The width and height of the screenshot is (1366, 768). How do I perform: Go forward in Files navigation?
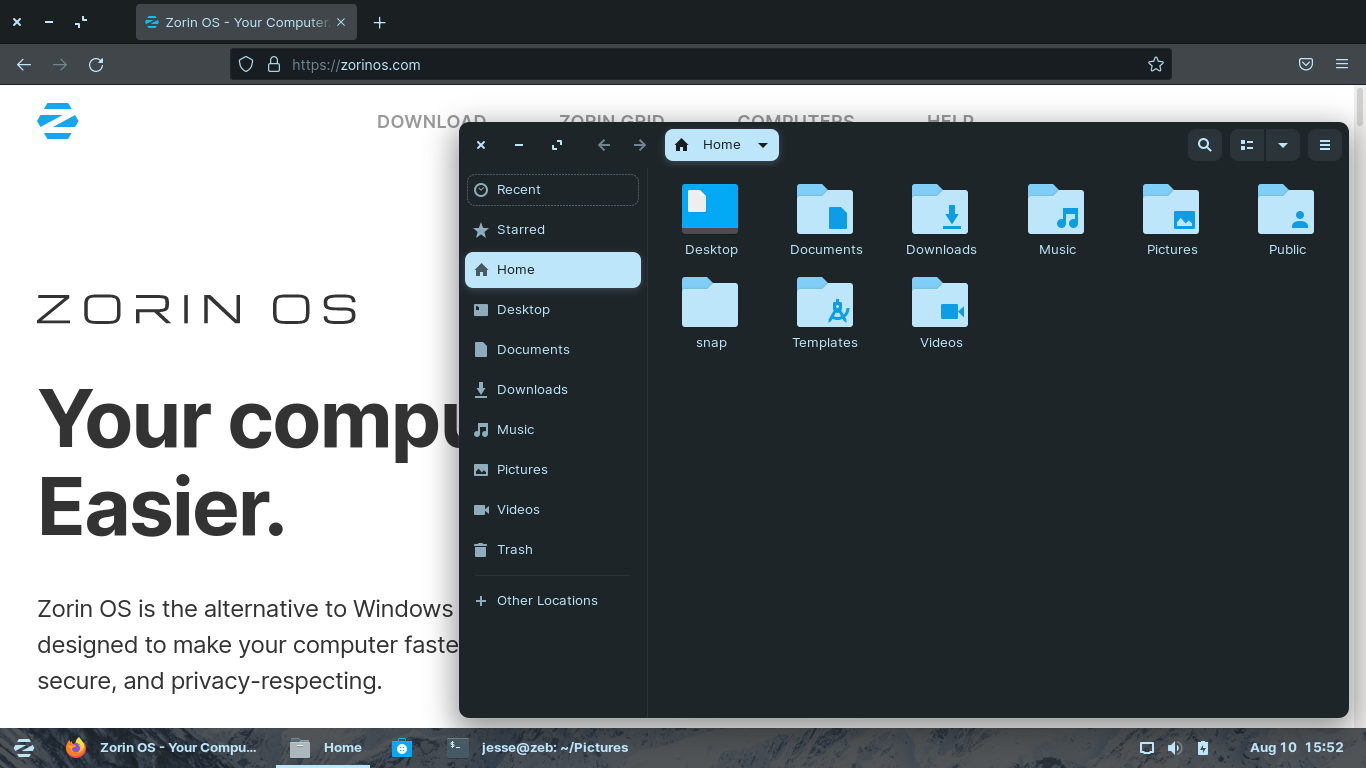640,145
